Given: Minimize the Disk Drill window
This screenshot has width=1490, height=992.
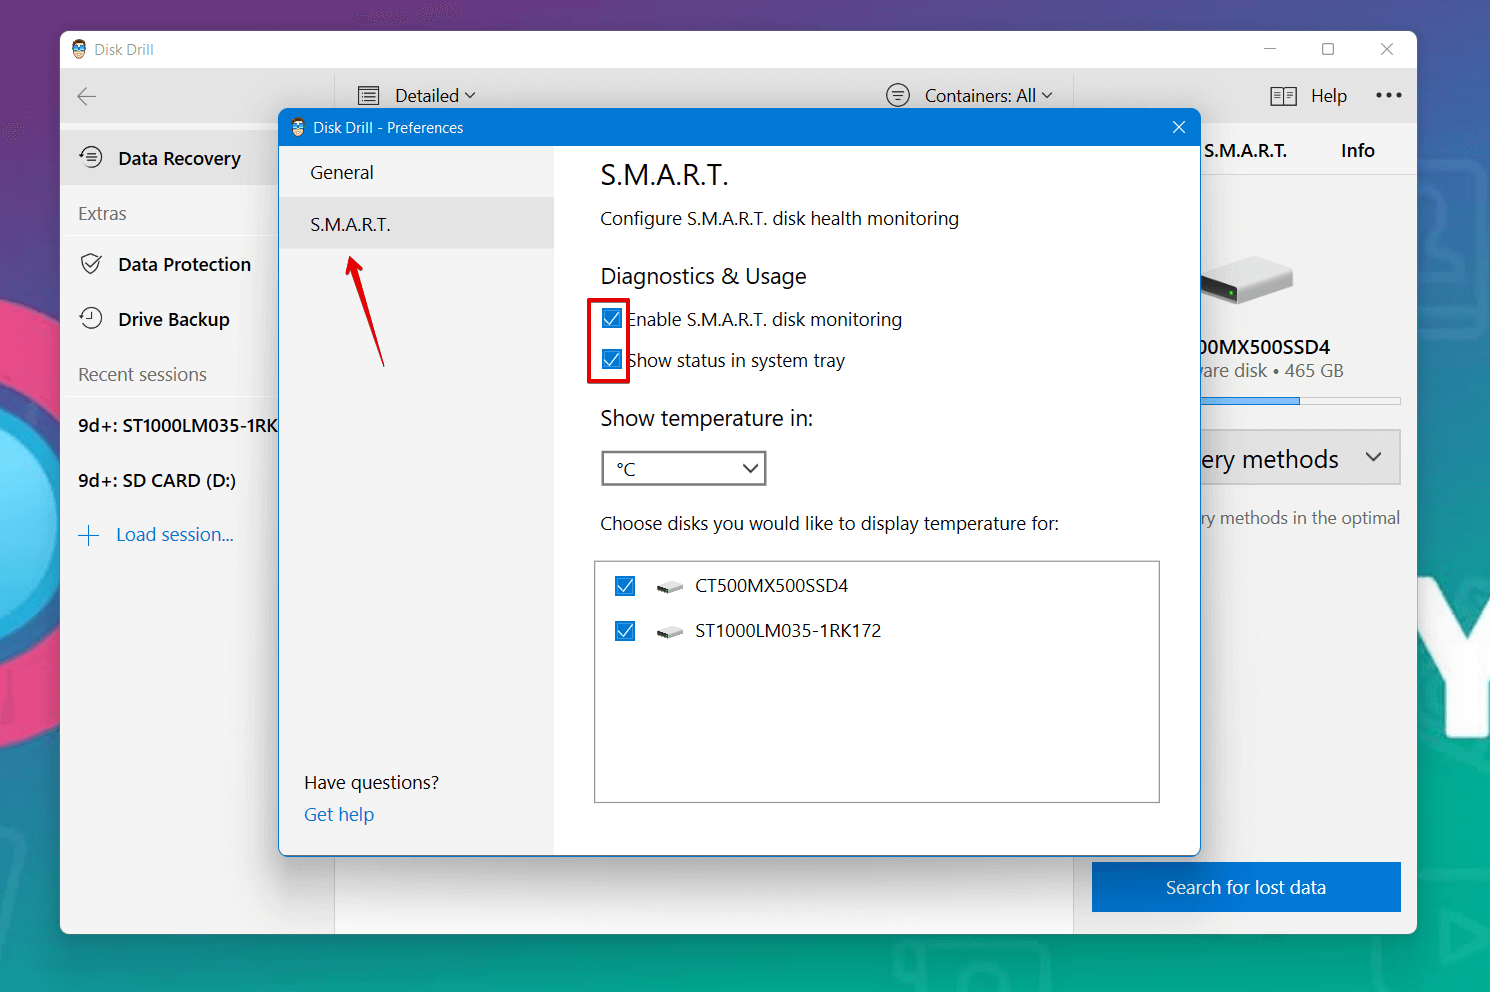Looking at the screenshot, I should 1270,49.
